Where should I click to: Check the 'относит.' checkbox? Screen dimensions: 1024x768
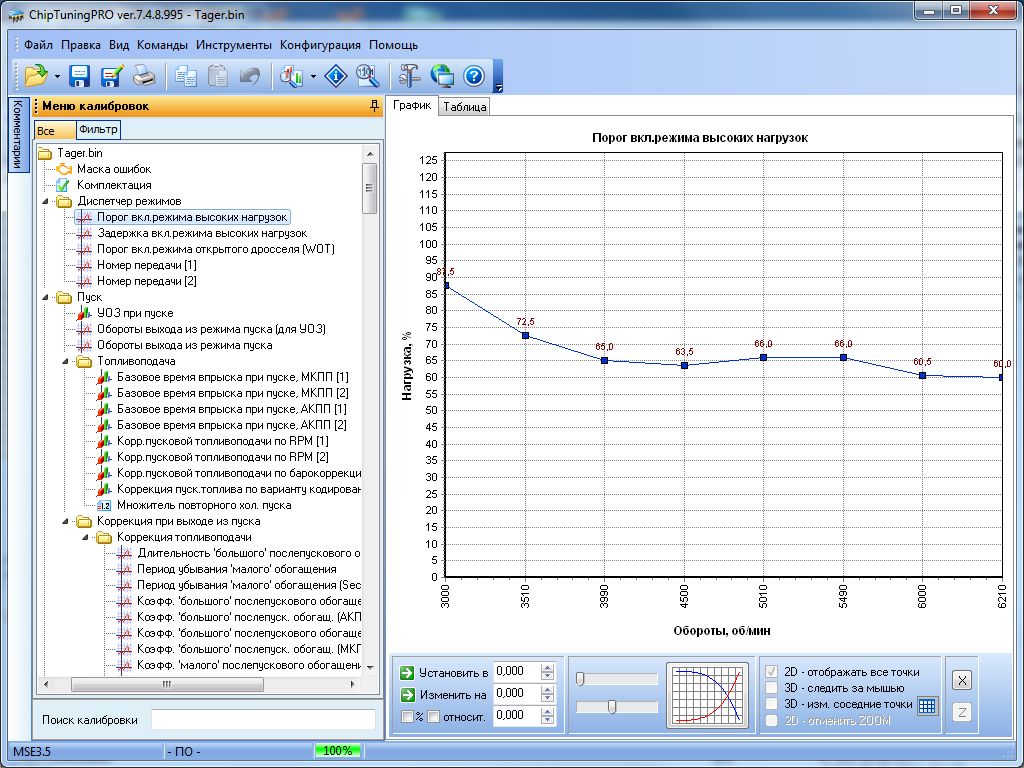point(434,716)
